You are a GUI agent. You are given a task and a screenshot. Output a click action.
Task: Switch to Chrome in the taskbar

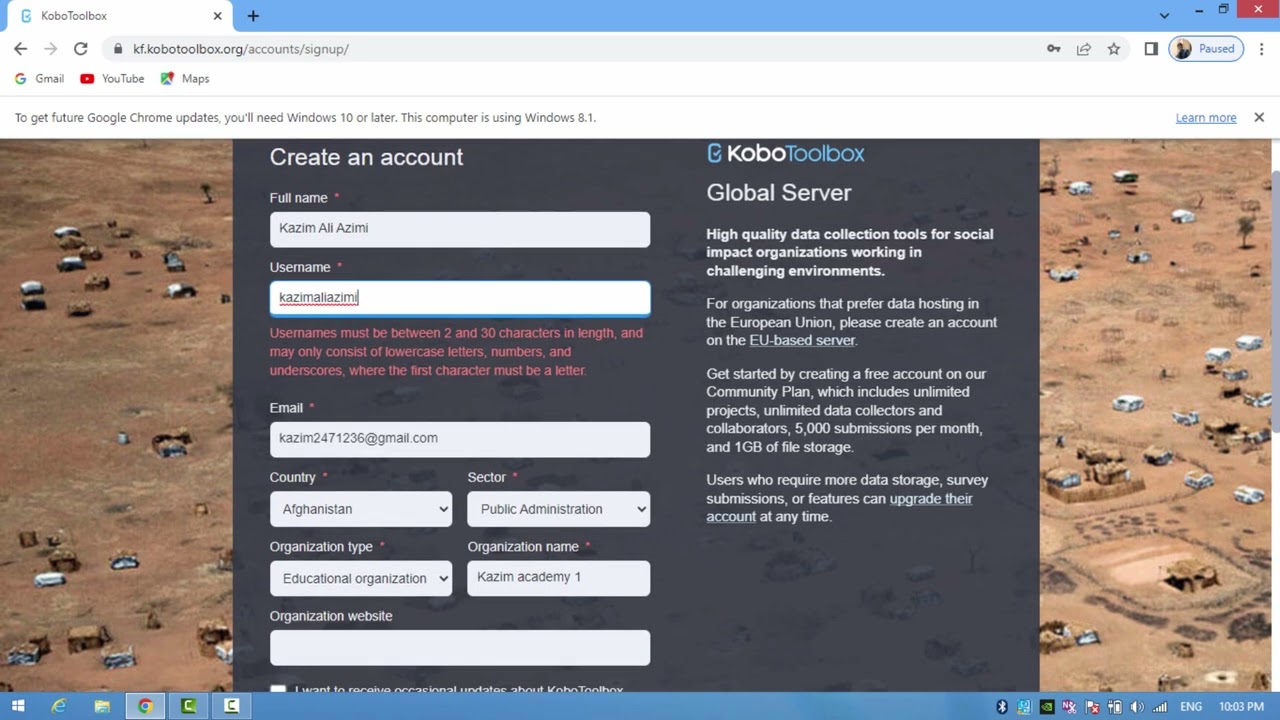pyautogui.click(x=145, y=706)
